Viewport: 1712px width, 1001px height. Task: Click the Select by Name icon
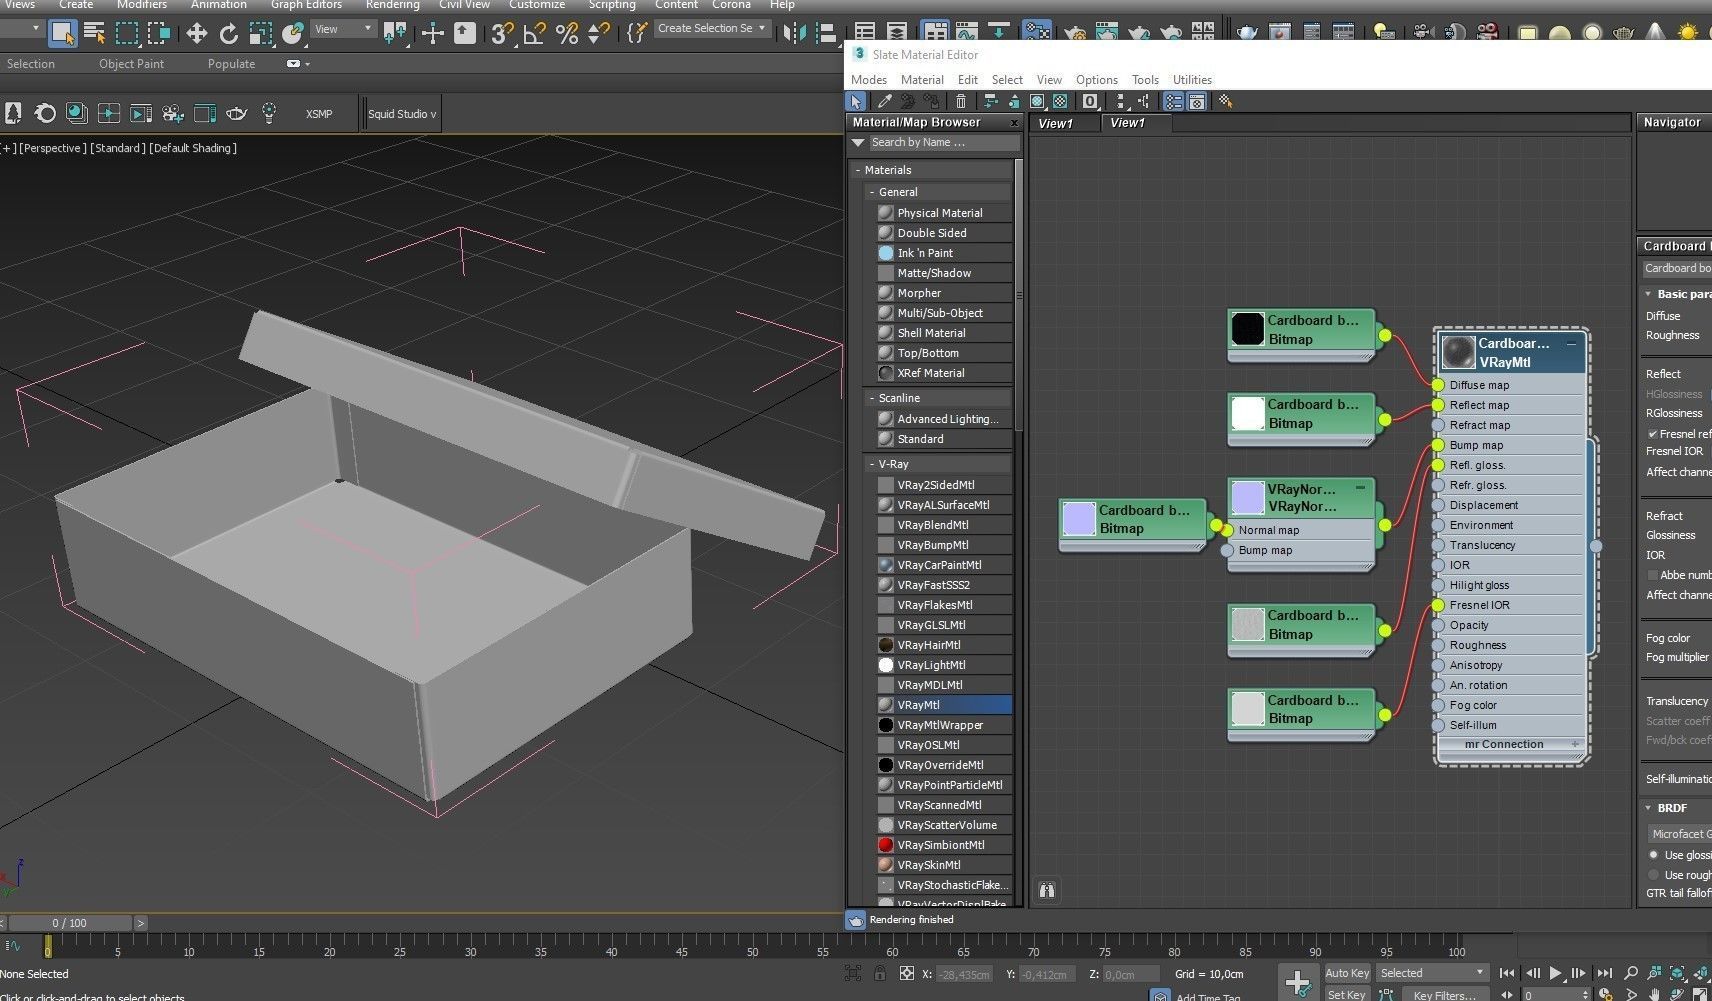95,33
